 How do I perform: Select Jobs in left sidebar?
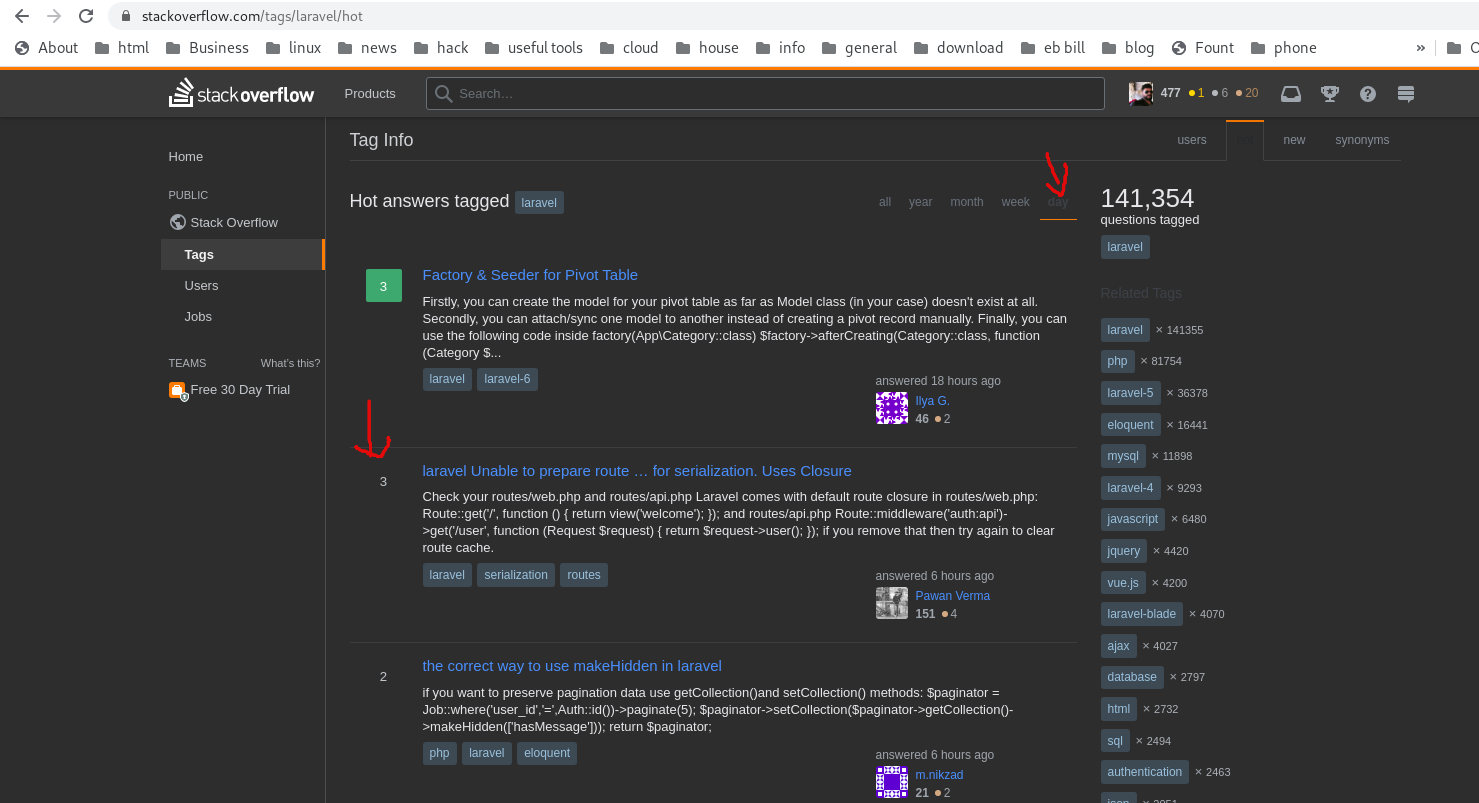pyautogui.click(x=198, y=316)
